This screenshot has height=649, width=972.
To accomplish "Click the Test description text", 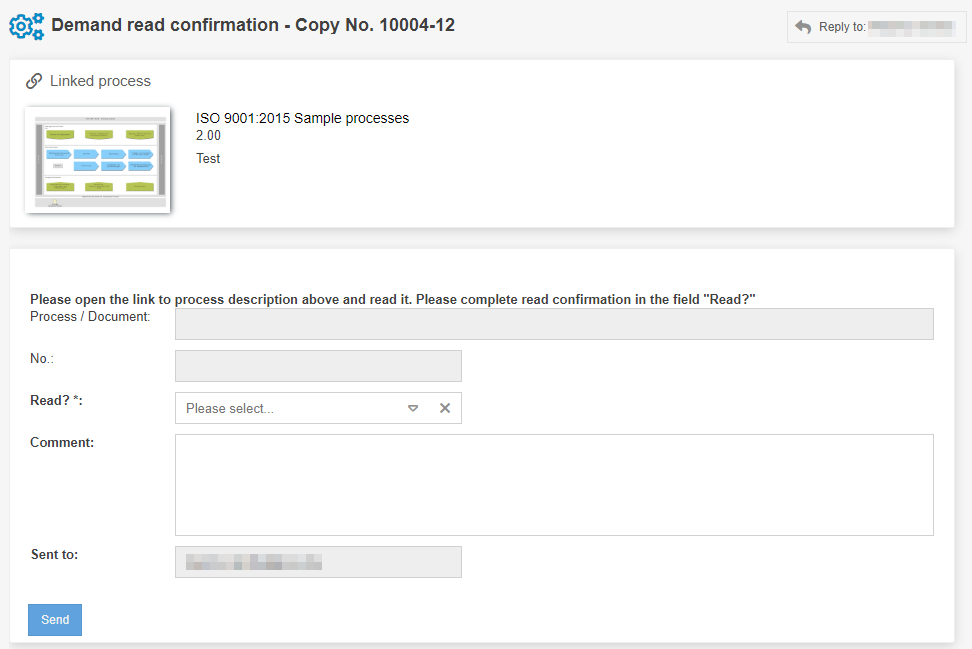I will pyautogui.click(x=208, y=159).
